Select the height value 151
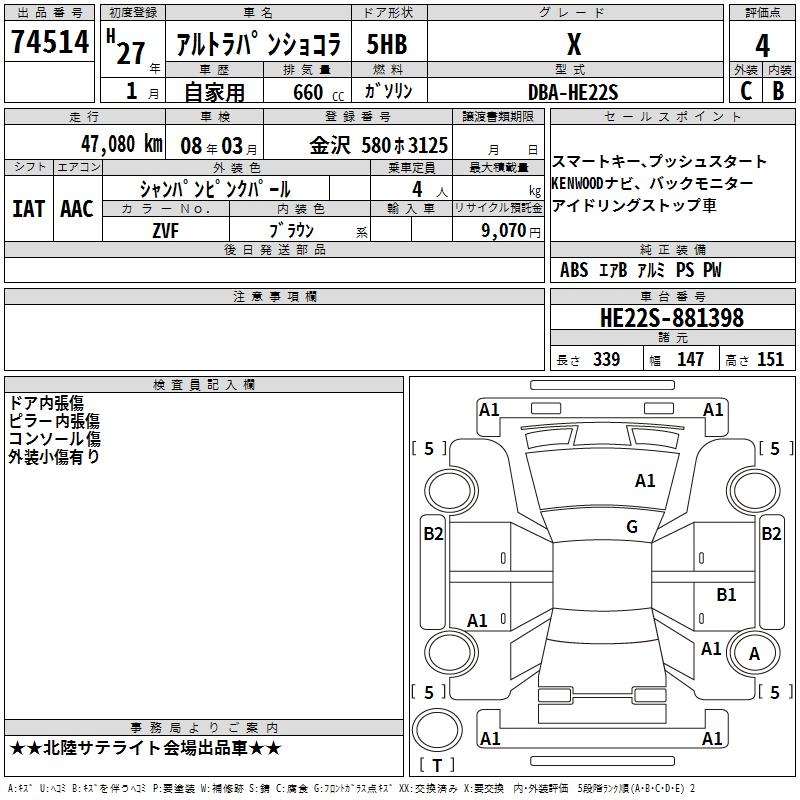Viewport: 800px width, 800px height. (x=770, y=359)
